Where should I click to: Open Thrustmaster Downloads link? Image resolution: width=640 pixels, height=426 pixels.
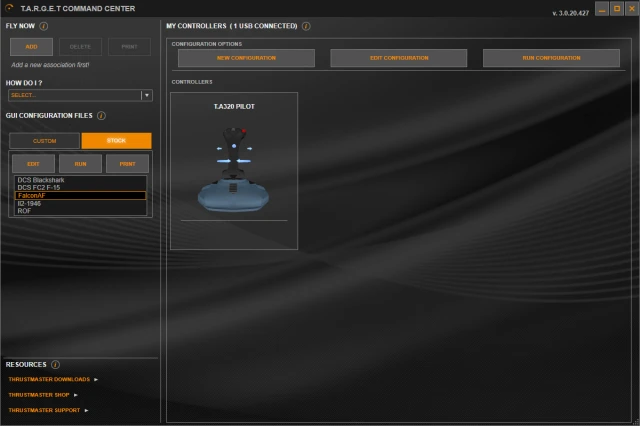click(x=49, y=379)
